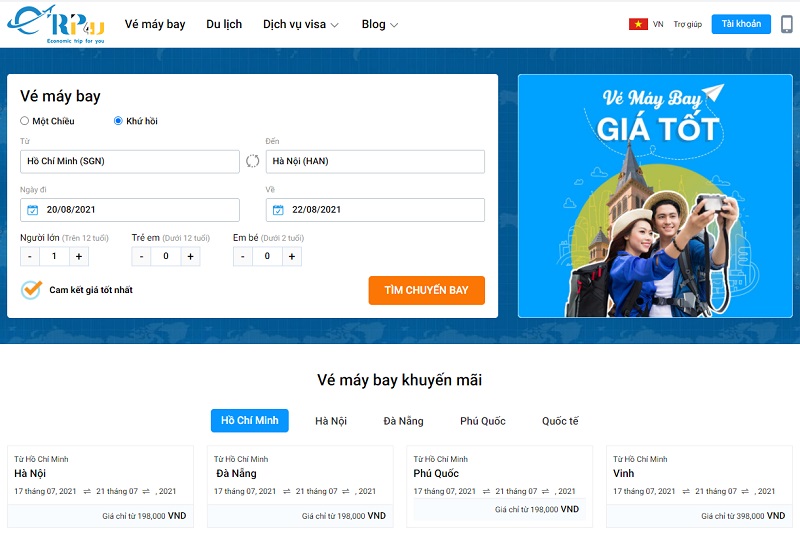Click the return date calendar icon
The height and width of the screenshot is (543, 800).
tap(278, 210)
